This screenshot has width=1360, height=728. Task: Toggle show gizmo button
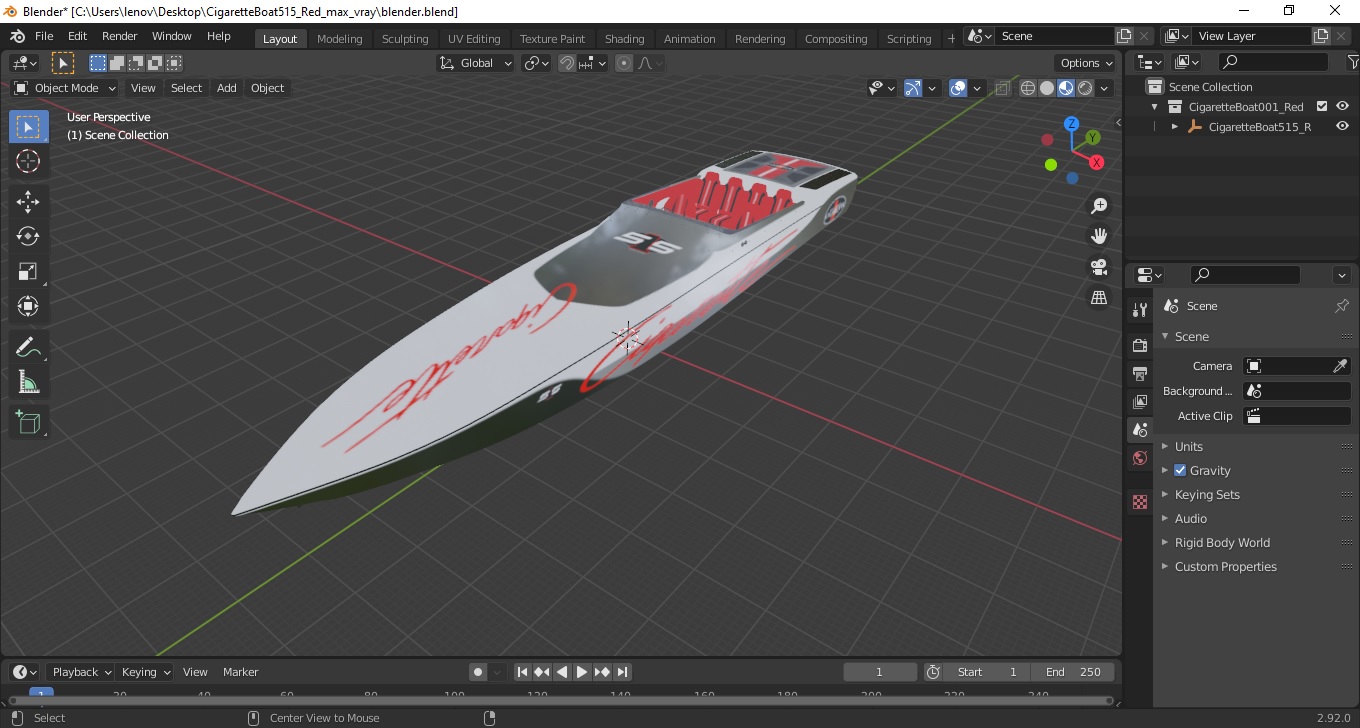point(913,88)
